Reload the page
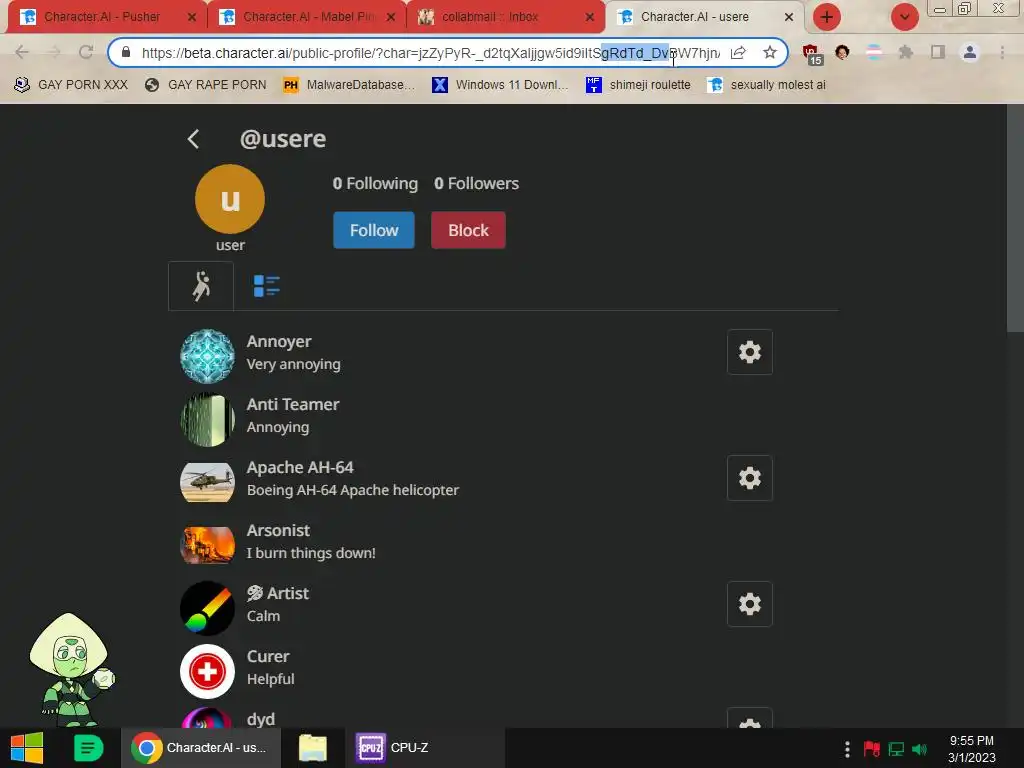This screenshot has width=1024, height=768. [86, 52]
